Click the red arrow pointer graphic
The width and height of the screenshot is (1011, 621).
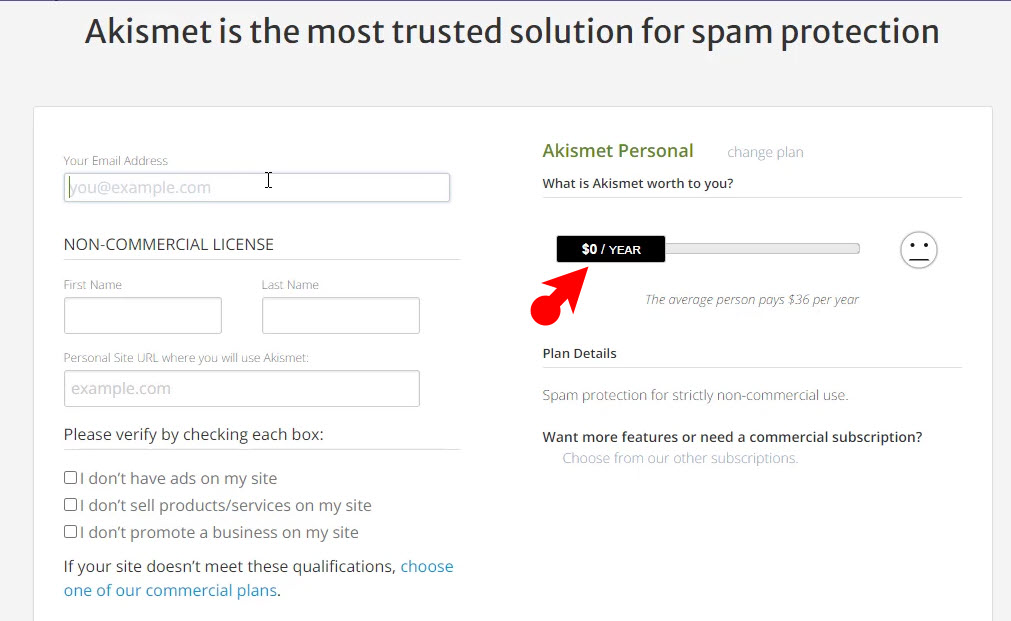559,295
